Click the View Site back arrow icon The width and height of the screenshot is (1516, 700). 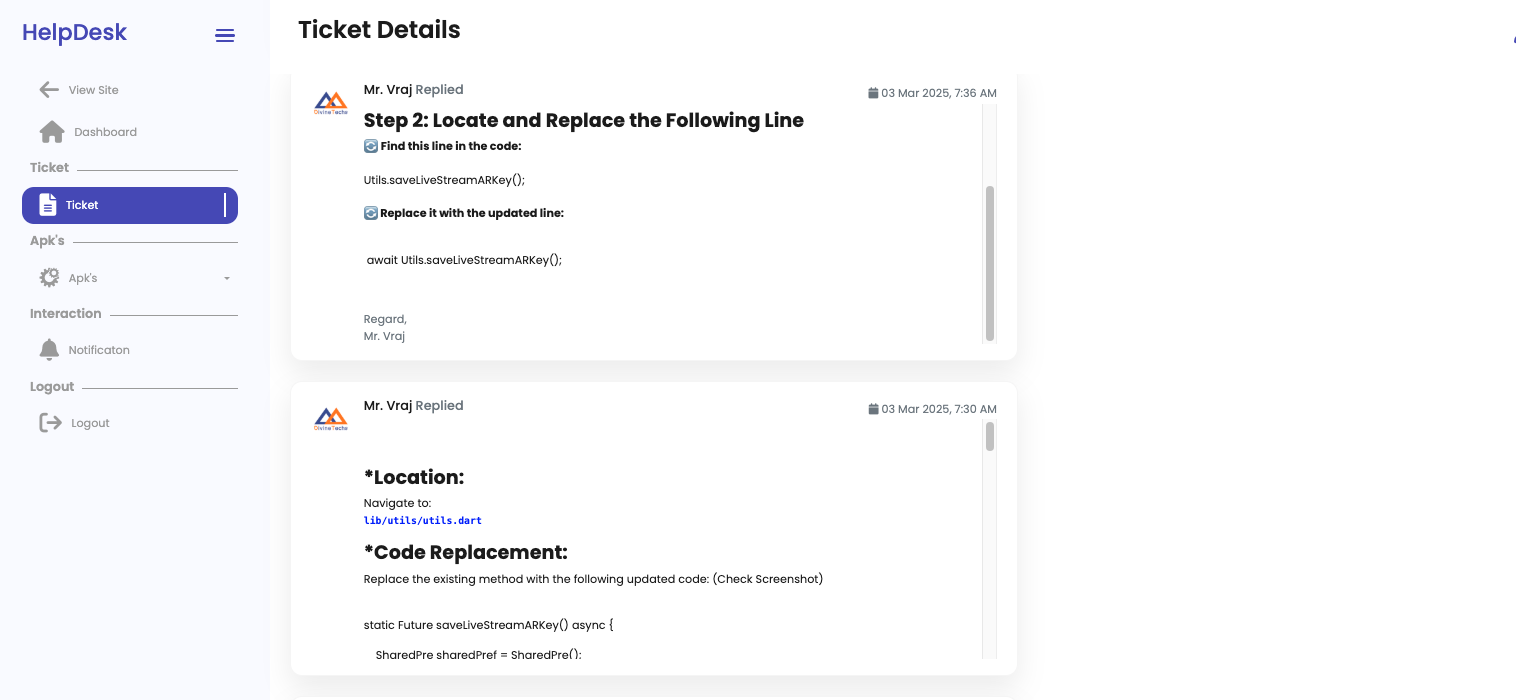[49, 90]
